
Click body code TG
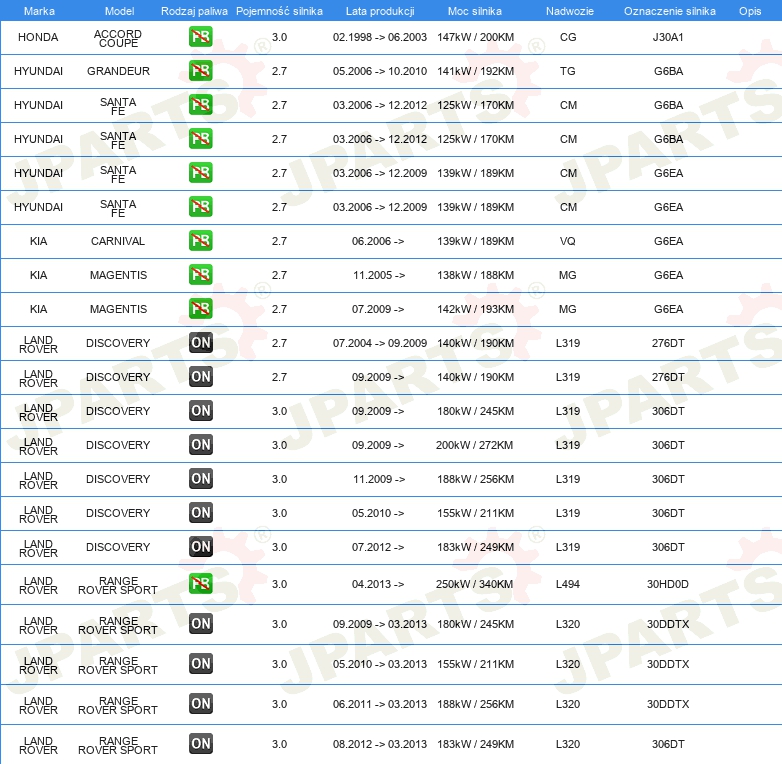568,71
